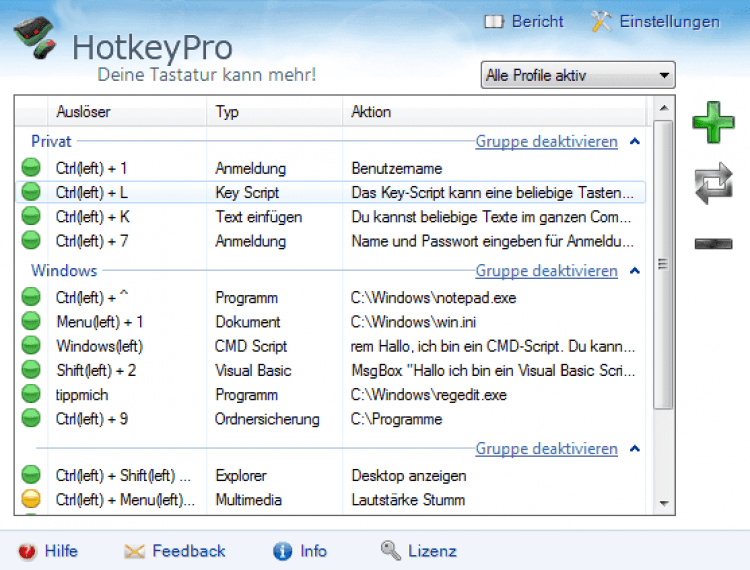Viewport: 750px width, 570px height.
Task: Toggle green status of Windows(left) hotkey
Action: tap(31, 346)
